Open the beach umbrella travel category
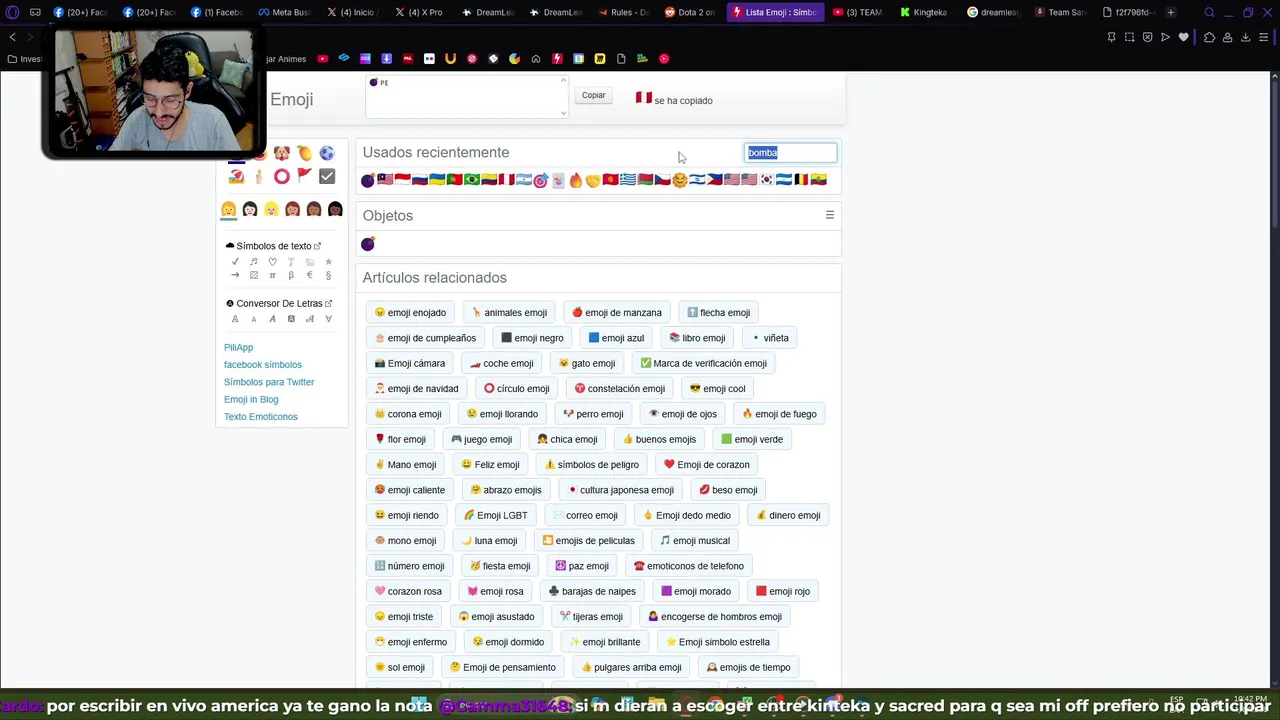 click(x=237, y=176)
